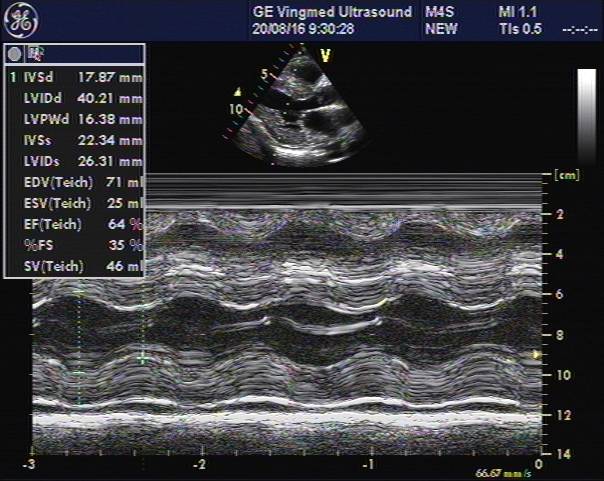
Task: Click the yellow focus triangle beside the 2D sector
Action: (237, 89)
